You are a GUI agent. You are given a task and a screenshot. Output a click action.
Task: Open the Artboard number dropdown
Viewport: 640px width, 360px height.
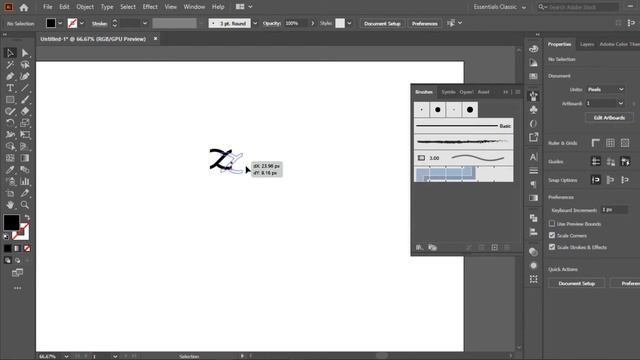pyautogui.click(x=621, y=103)
